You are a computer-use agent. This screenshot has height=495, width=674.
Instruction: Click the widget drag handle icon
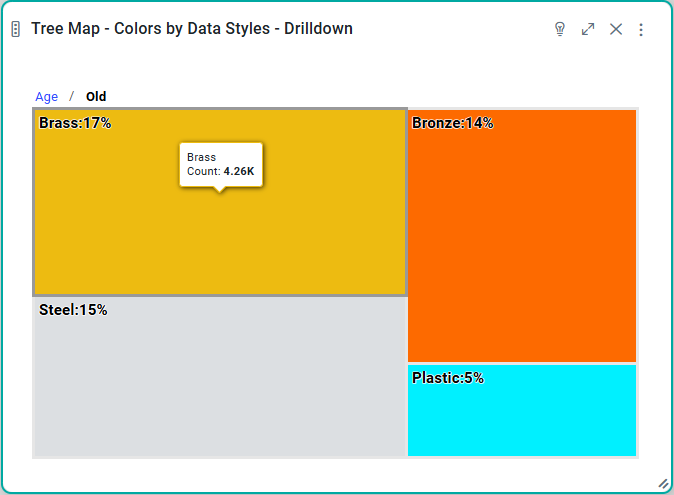[15, 29]
